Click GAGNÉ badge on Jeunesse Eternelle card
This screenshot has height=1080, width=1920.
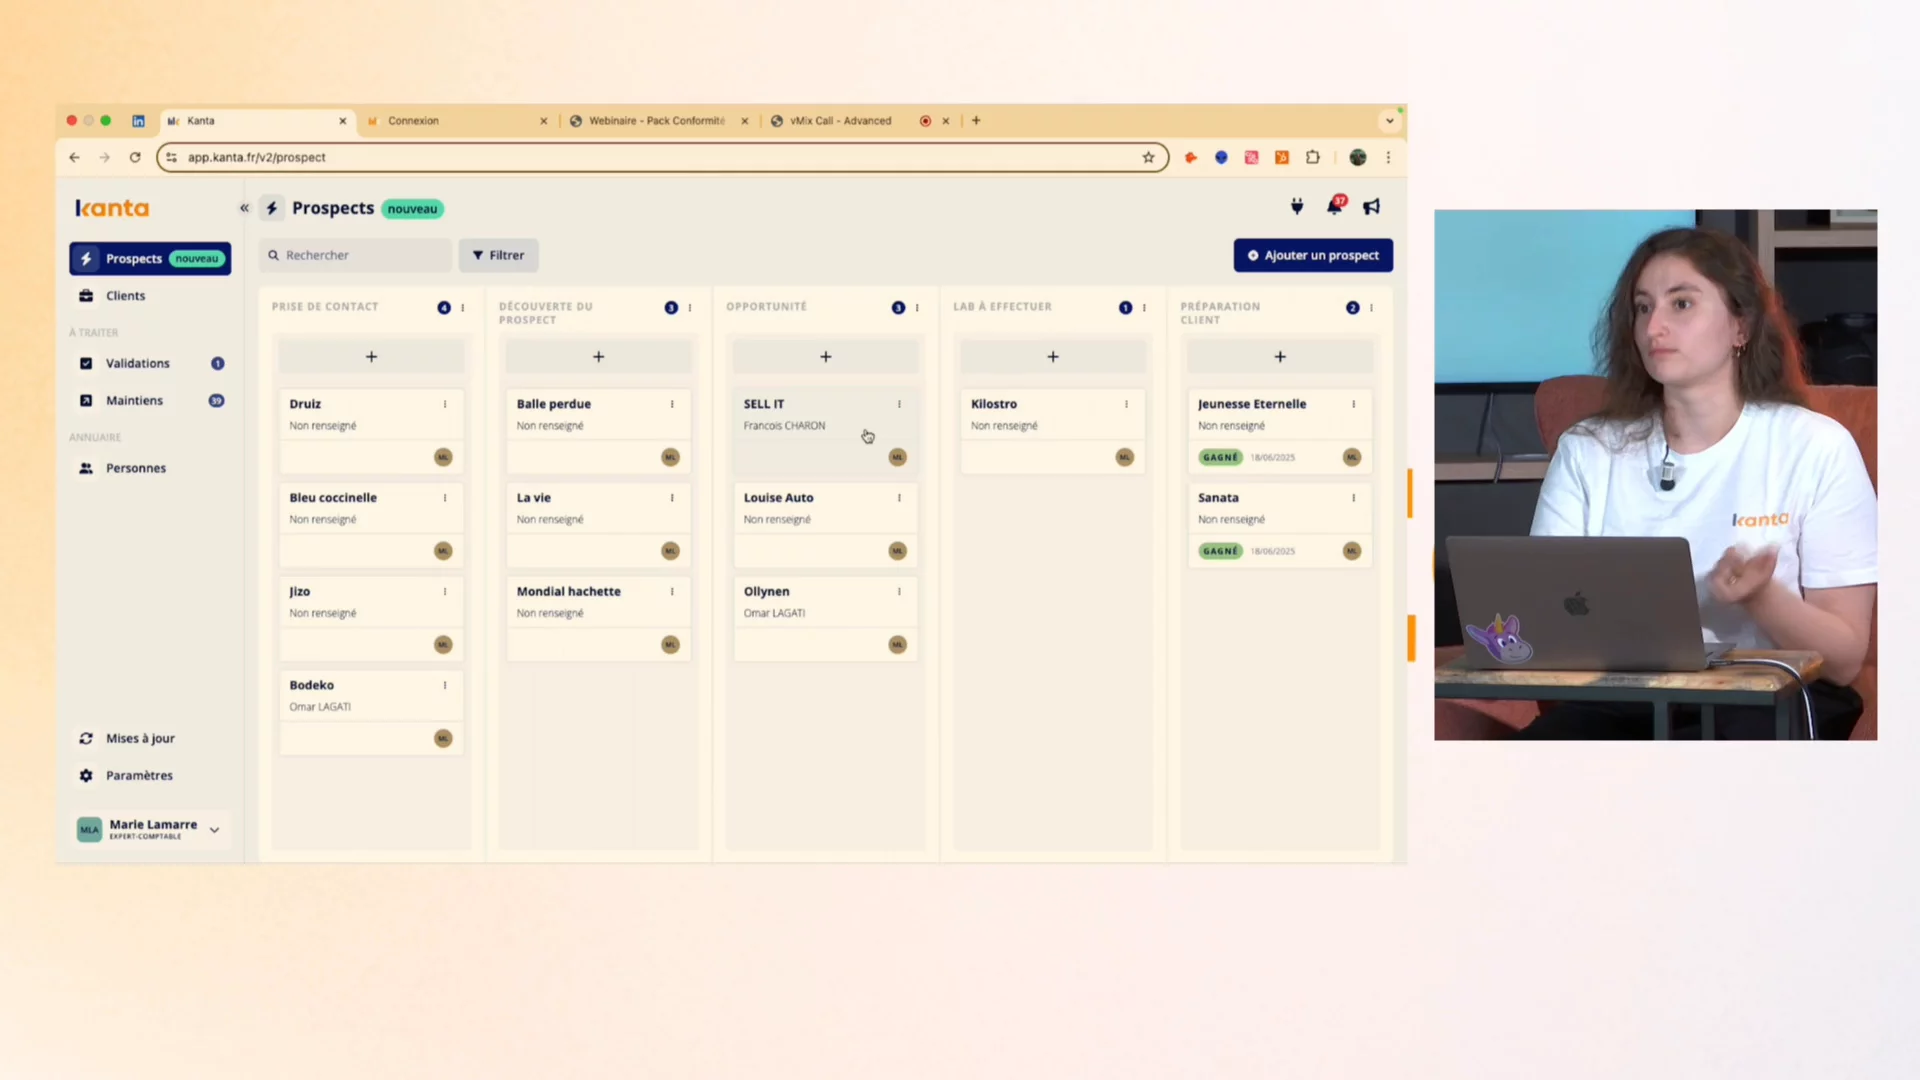tap(1220, 457)
